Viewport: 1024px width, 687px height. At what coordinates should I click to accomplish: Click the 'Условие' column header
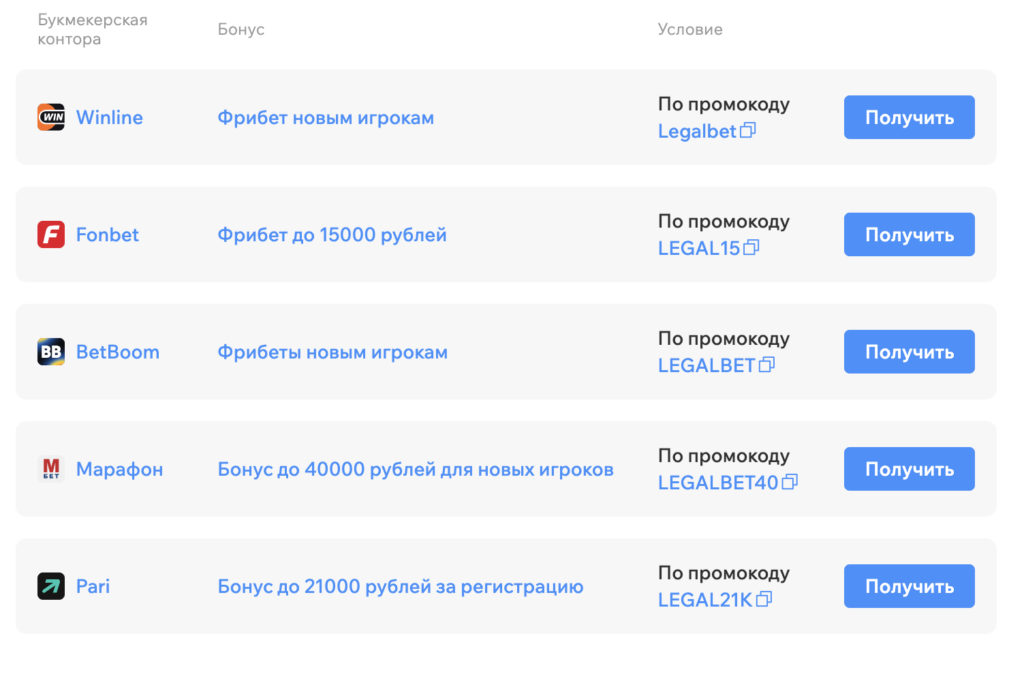pyautogui.click(x=690, y=29)
